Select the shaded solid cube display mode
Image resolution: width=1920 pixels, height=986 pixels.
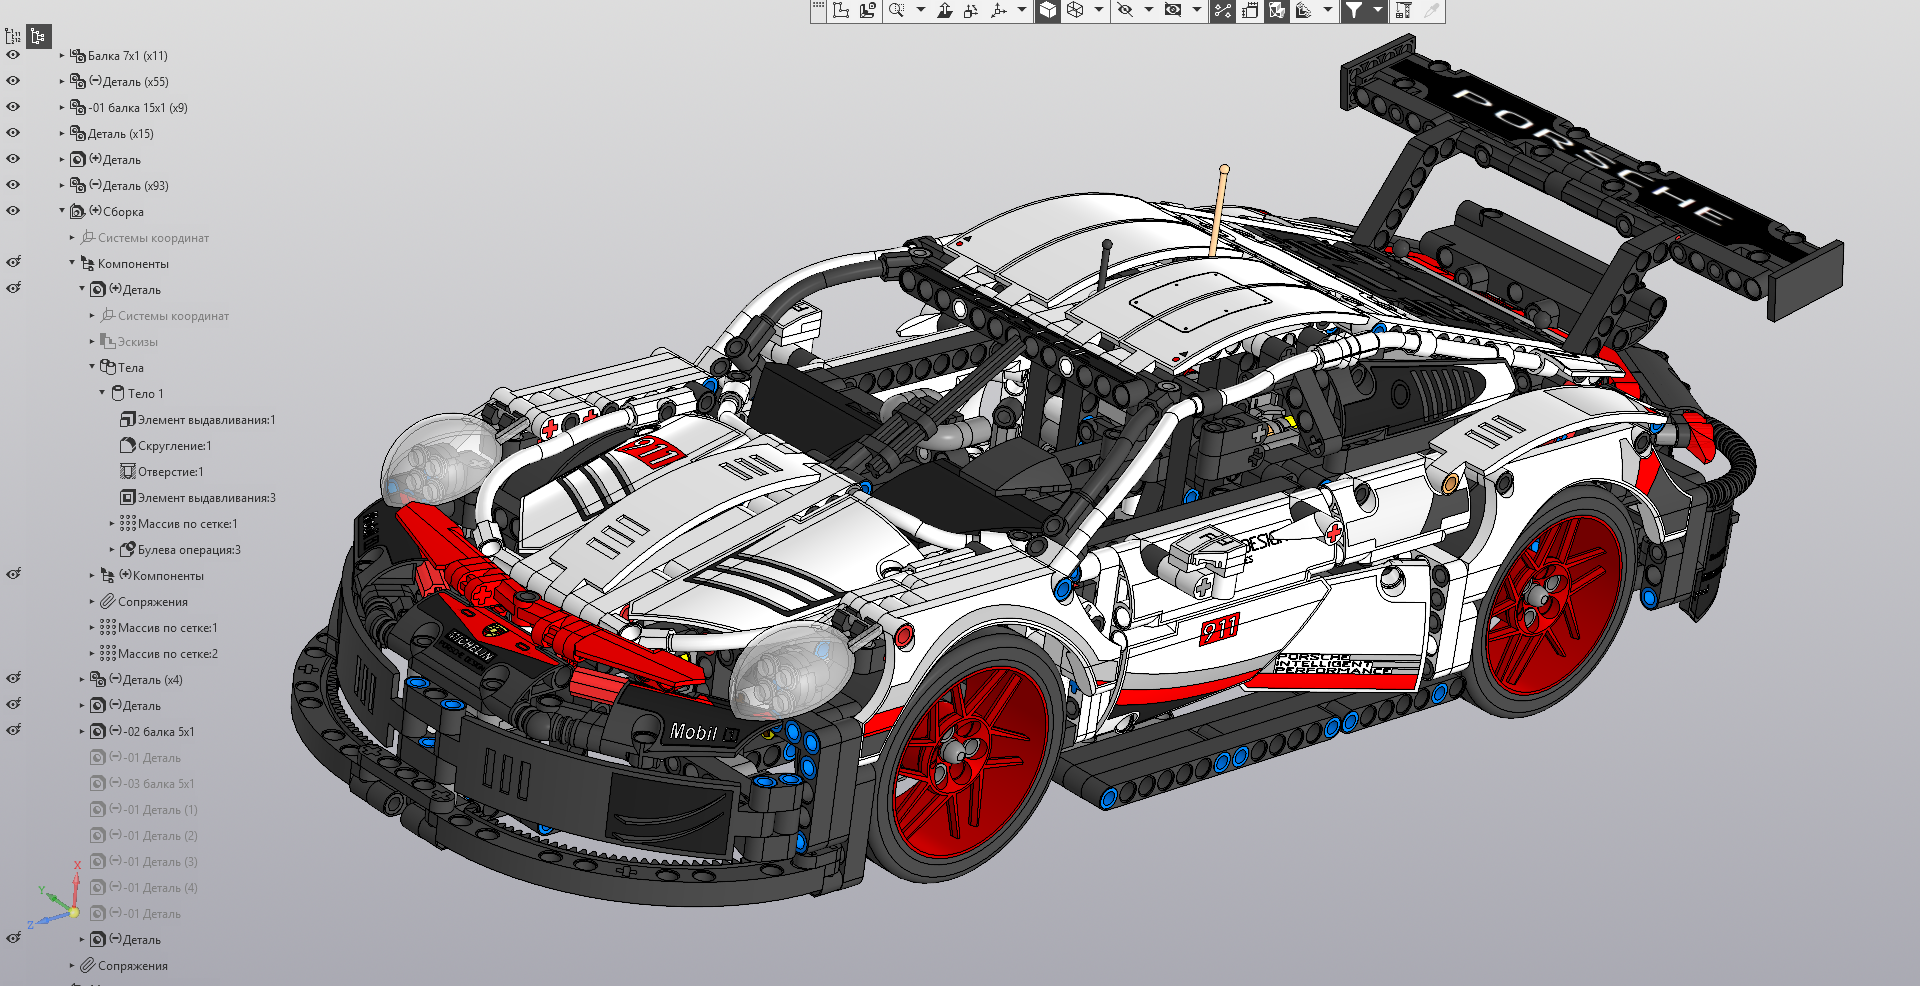click(1047, 11)
